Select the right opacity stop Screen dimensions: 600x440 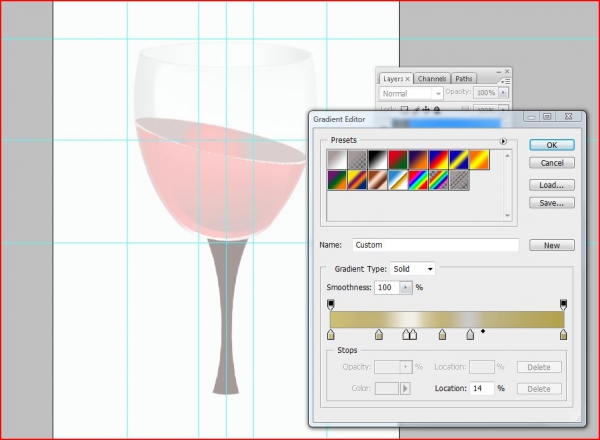pyautogui.click(x=563, y=305)
